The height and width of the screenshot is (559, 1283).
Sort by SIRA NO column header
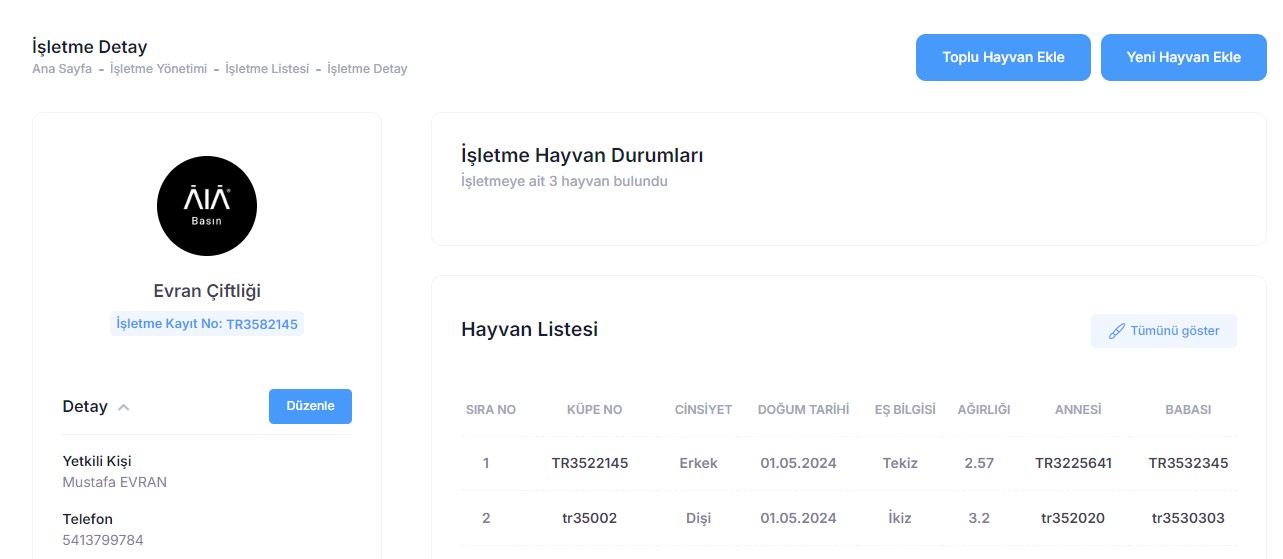(491, 410)
